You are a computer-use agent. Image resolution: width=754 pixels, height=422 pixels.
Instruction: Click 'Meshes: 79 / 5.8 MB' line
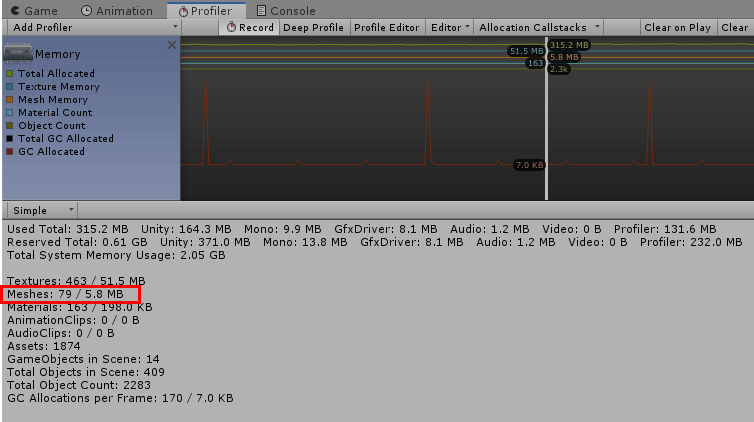click(x=65, y=294)
